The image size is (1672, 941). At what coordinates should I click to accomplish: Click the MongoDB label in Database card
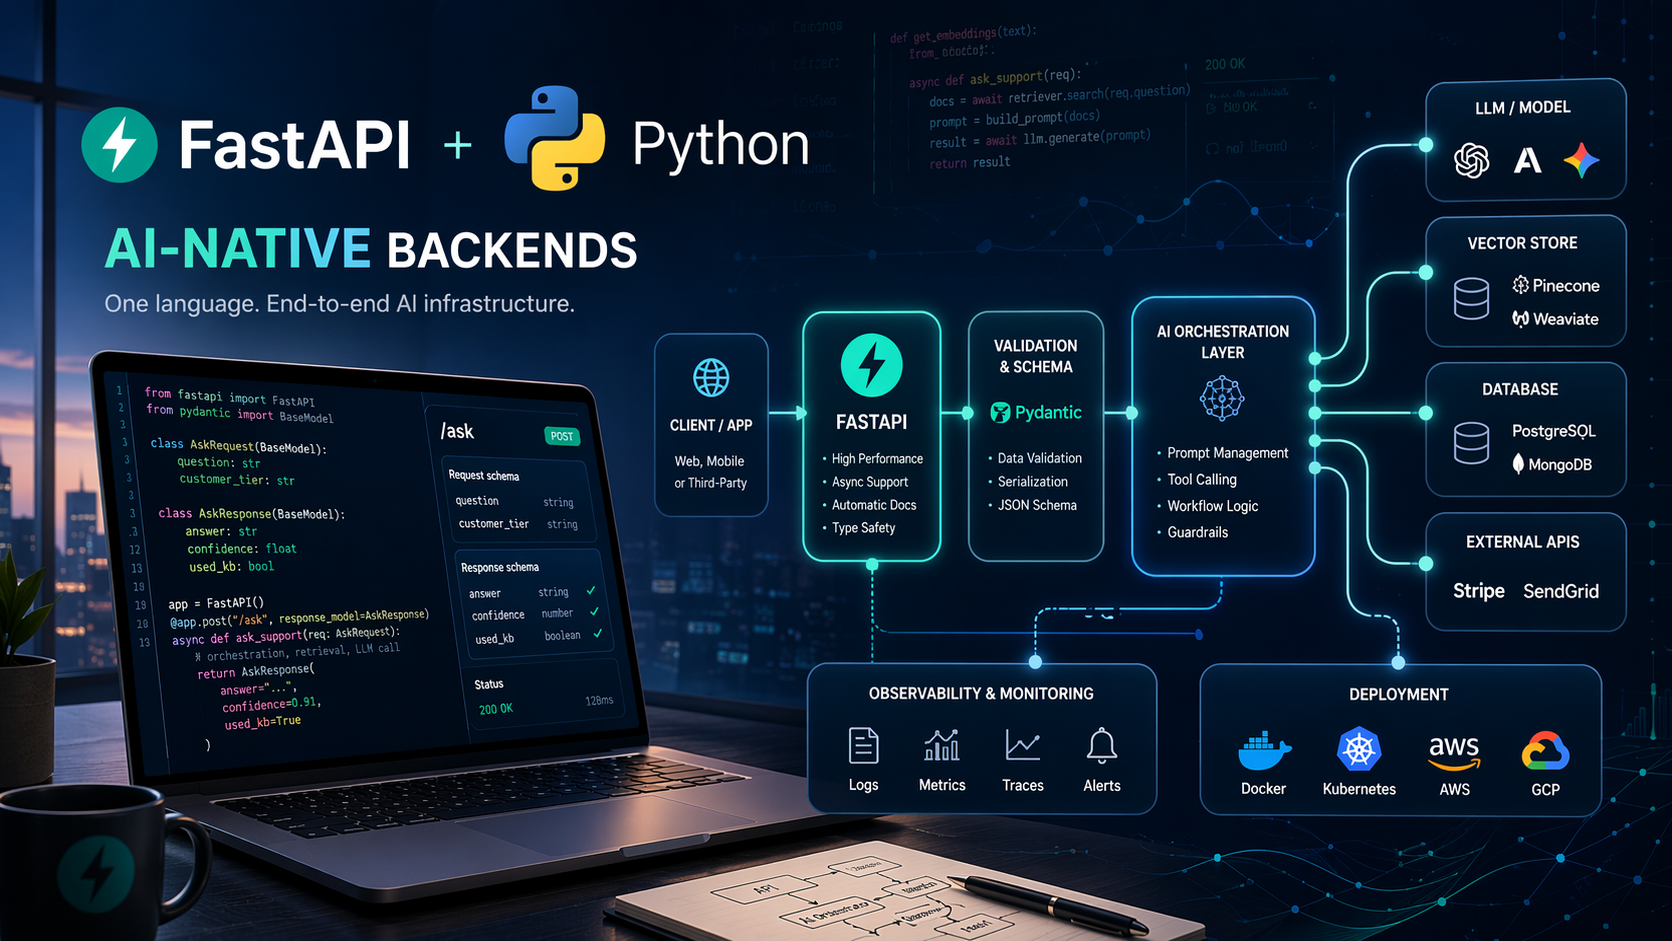point(1560,464)
